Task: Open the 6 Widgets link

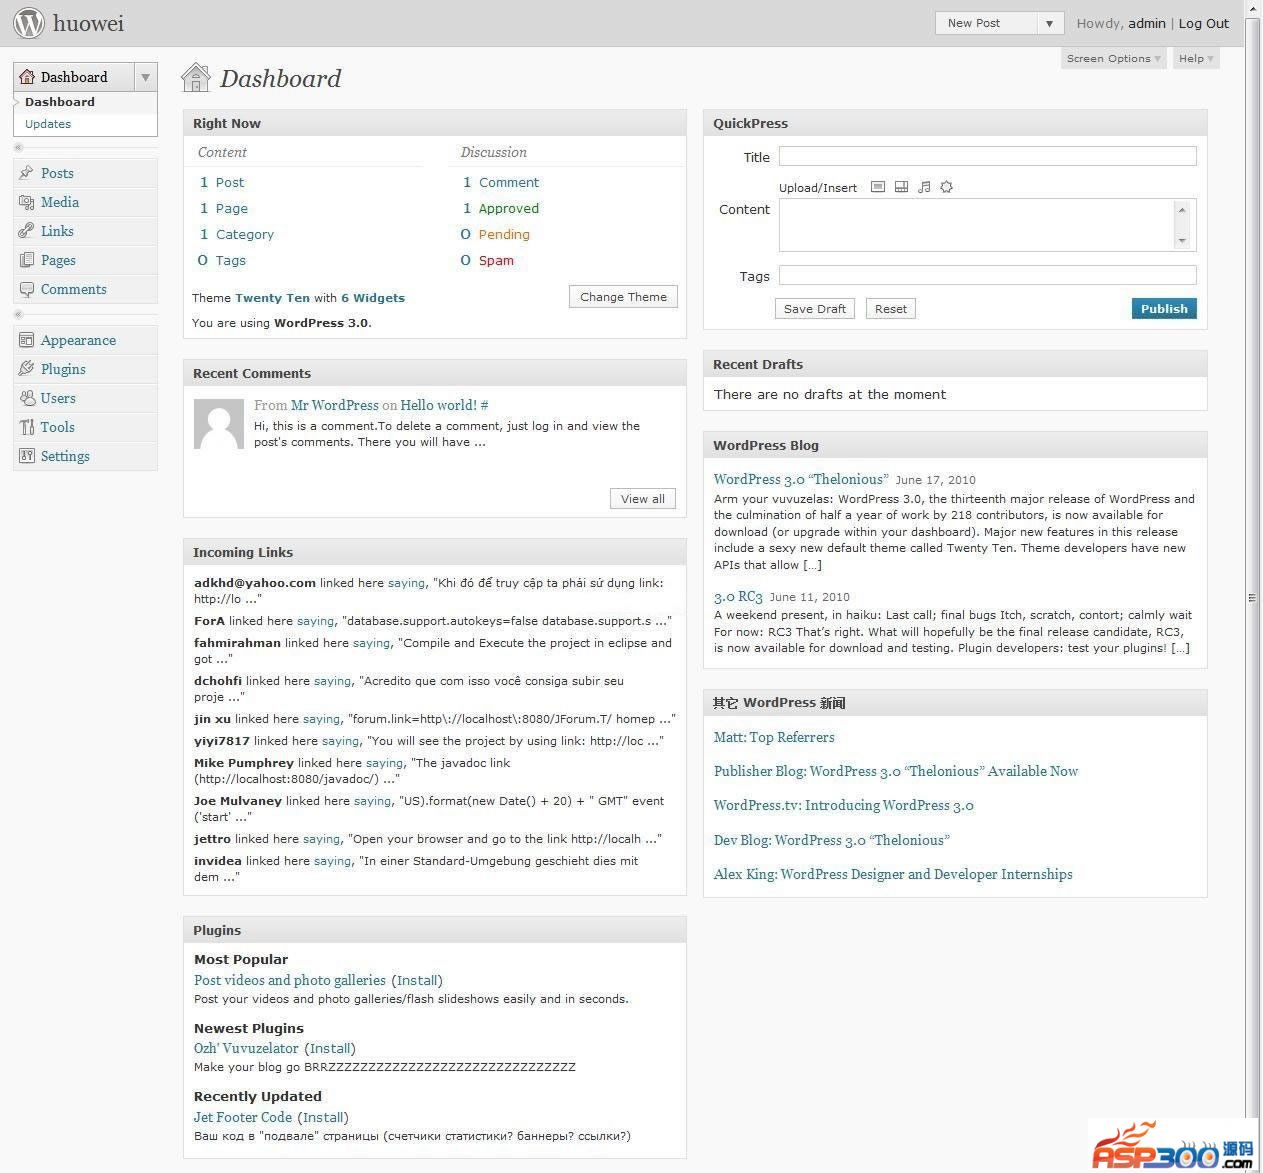Action: (x=373, y=298)
